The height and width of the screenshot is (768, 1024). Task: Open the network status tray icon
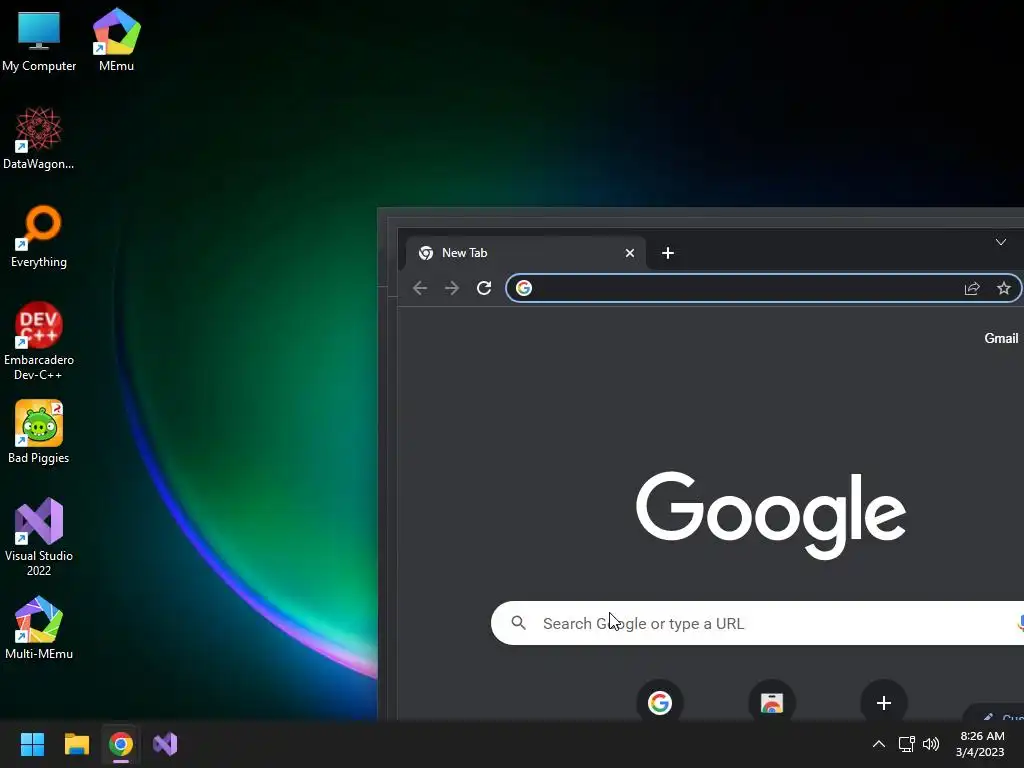tap(906, 744)
